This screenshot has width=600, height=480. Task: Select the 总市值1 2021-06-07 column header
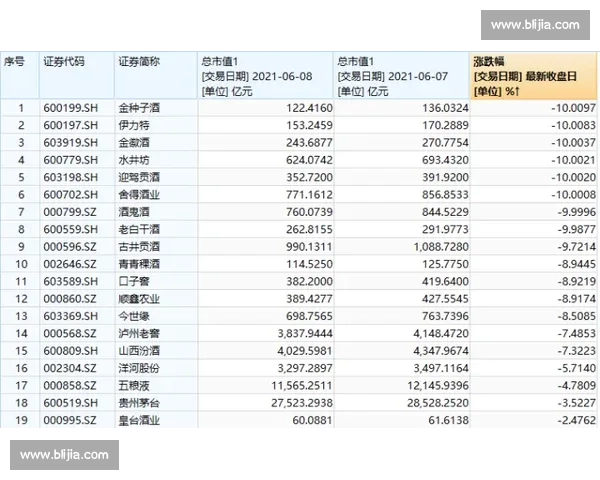(401, 76)
